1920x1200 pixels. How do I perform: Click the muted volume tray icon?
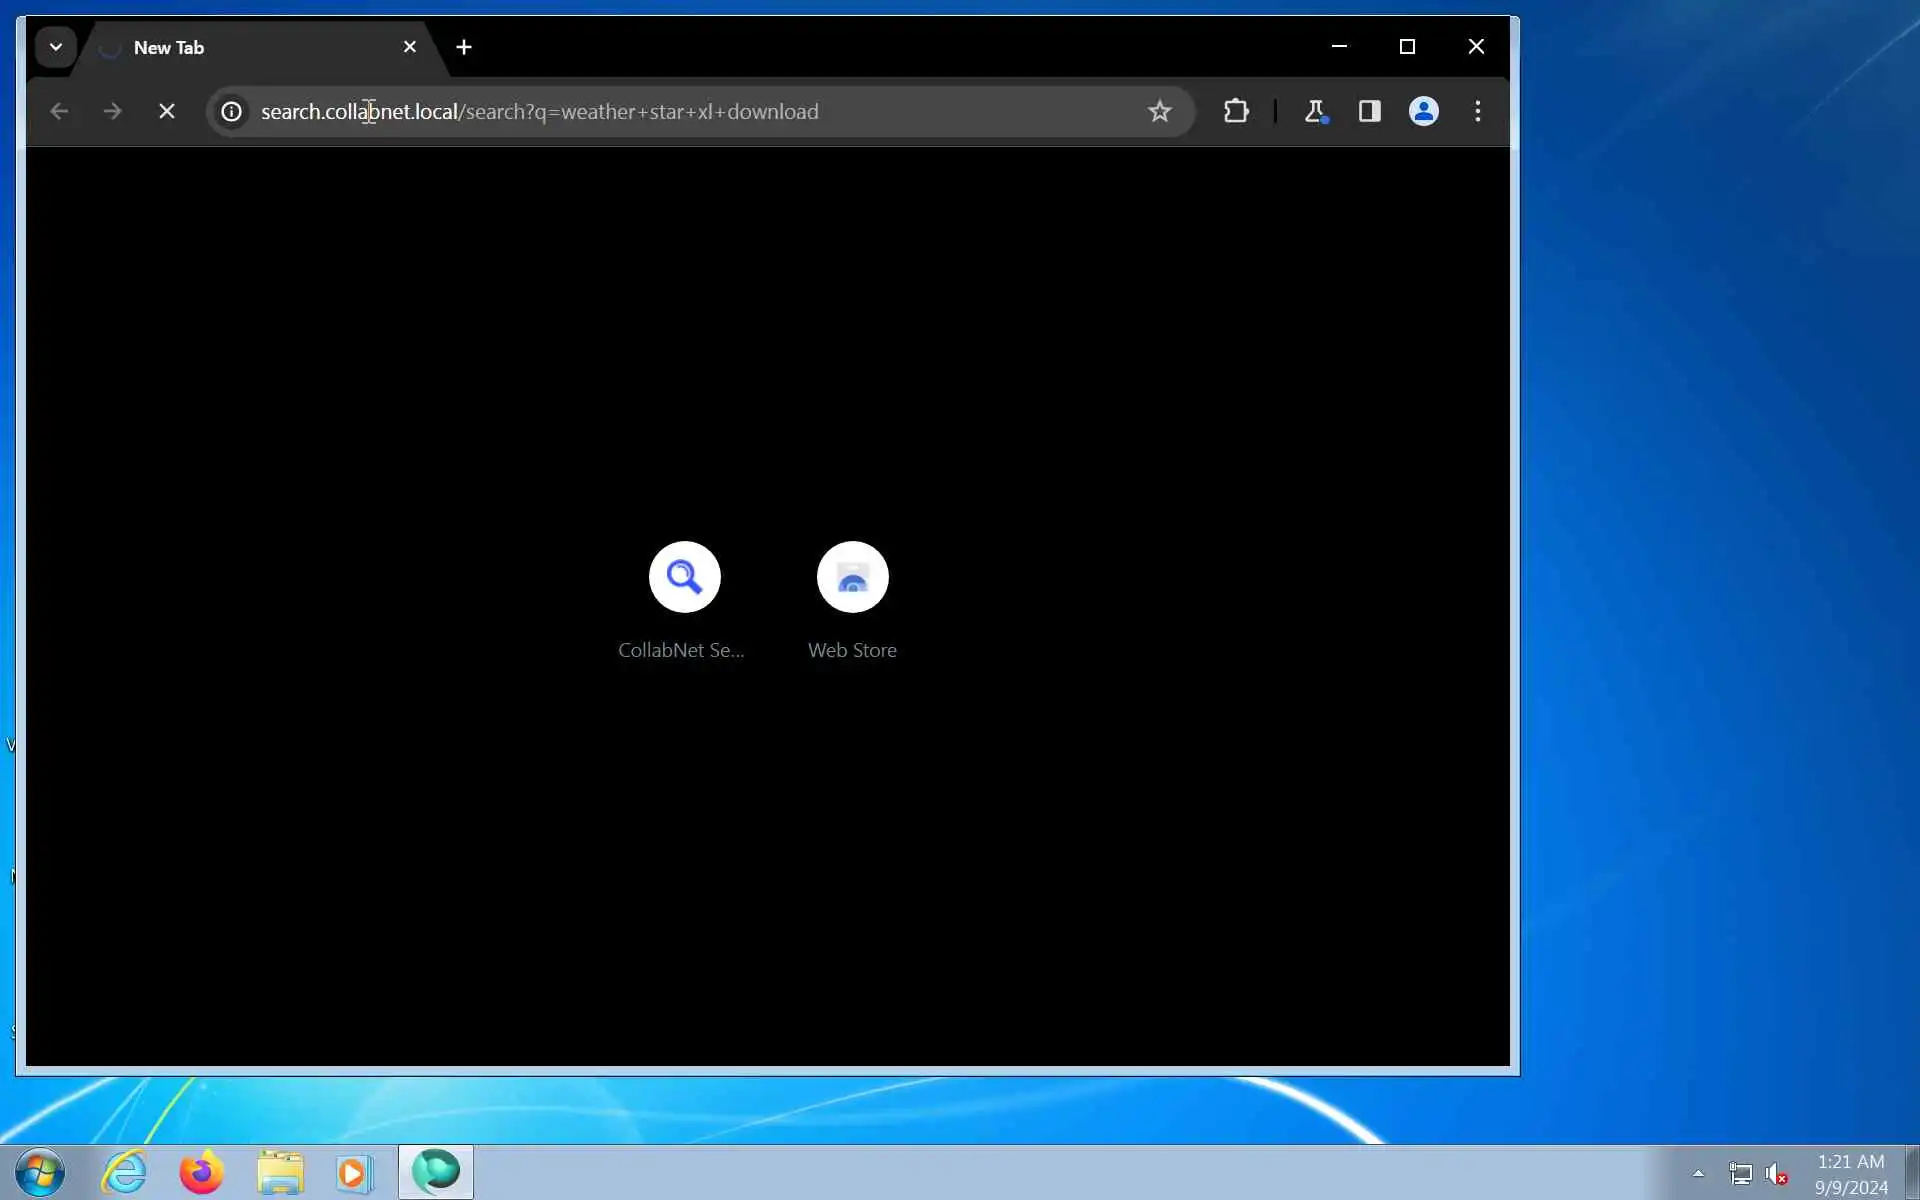coord(1776,1174)
